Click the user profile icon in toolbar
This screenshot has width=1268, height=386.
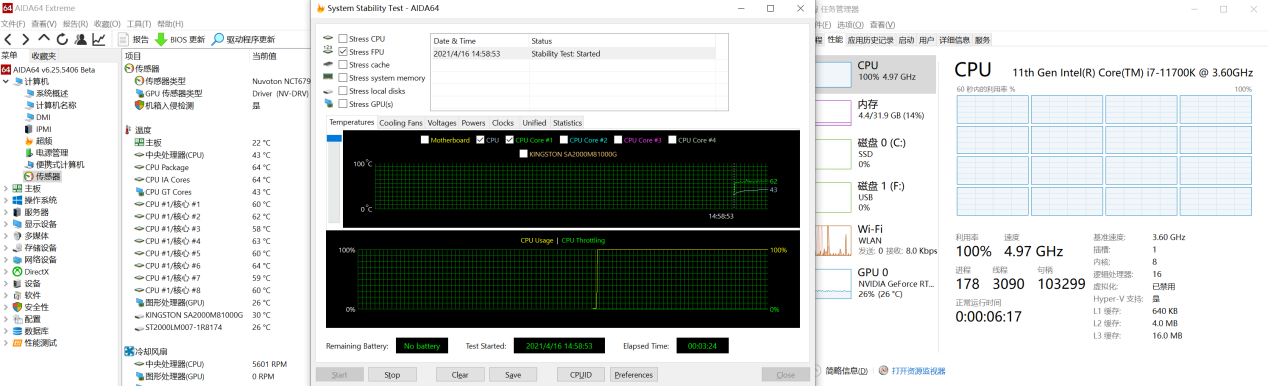coord(80,39)
